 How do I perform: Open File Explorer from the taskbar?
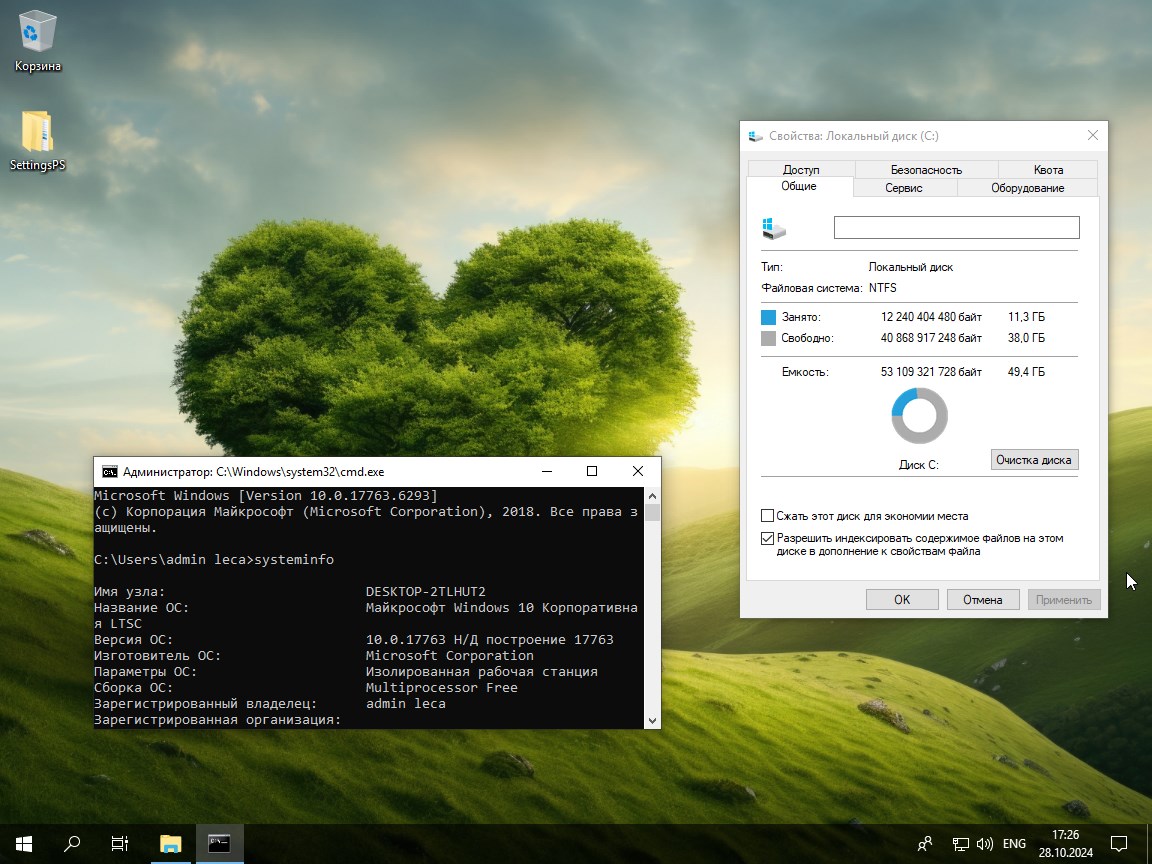point(170,843)
